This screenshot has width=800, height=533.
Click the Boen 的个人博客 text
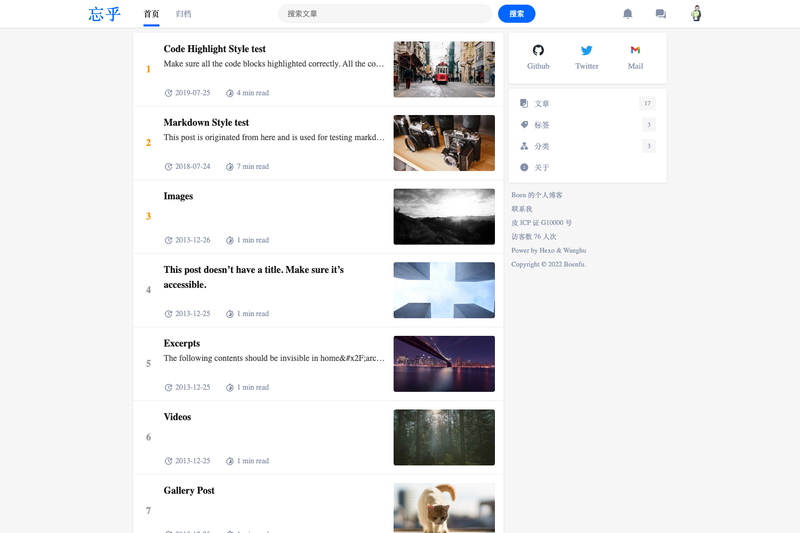pos(537,195)
